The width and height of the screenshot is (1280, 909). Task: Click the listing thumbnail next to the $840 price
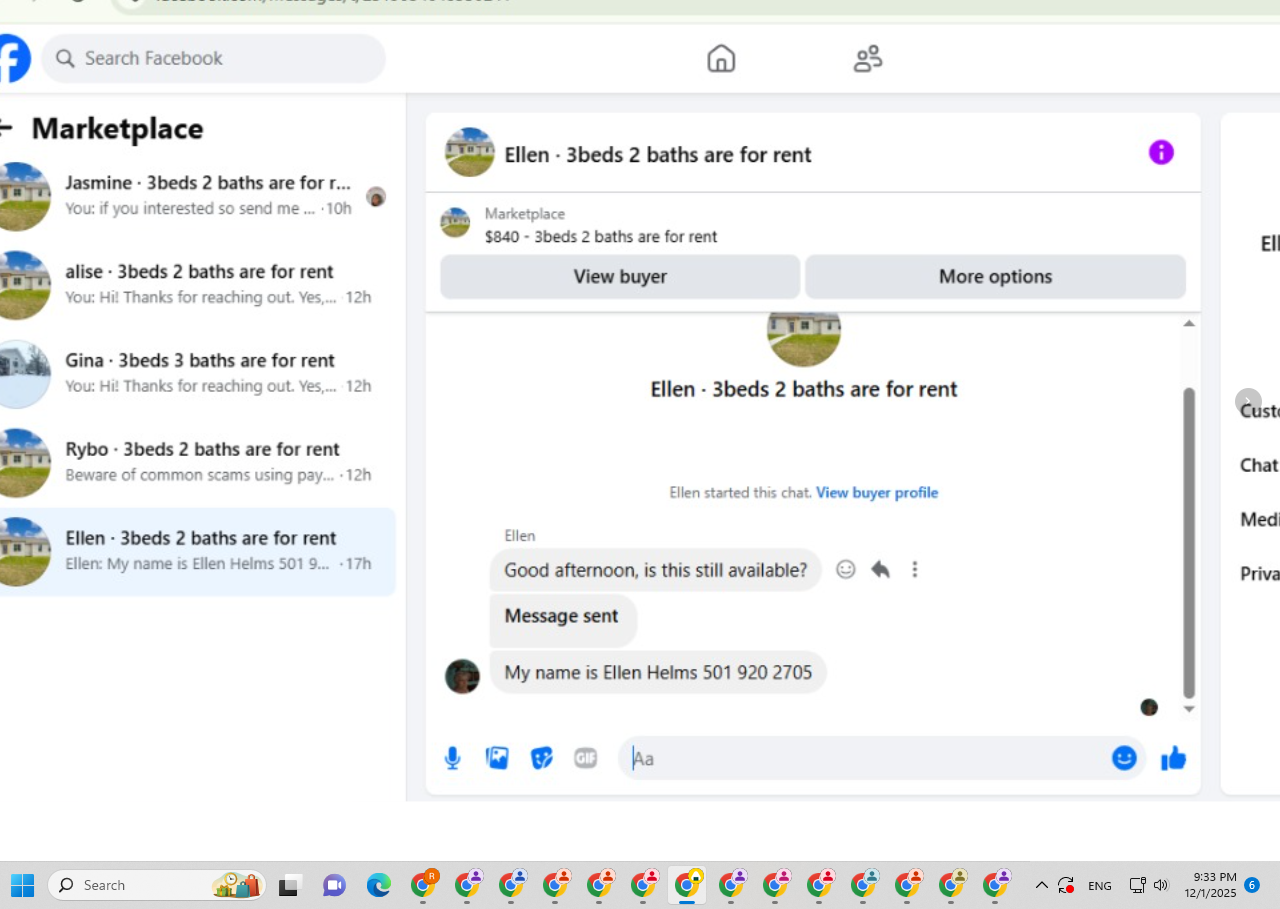pos(455,223)
